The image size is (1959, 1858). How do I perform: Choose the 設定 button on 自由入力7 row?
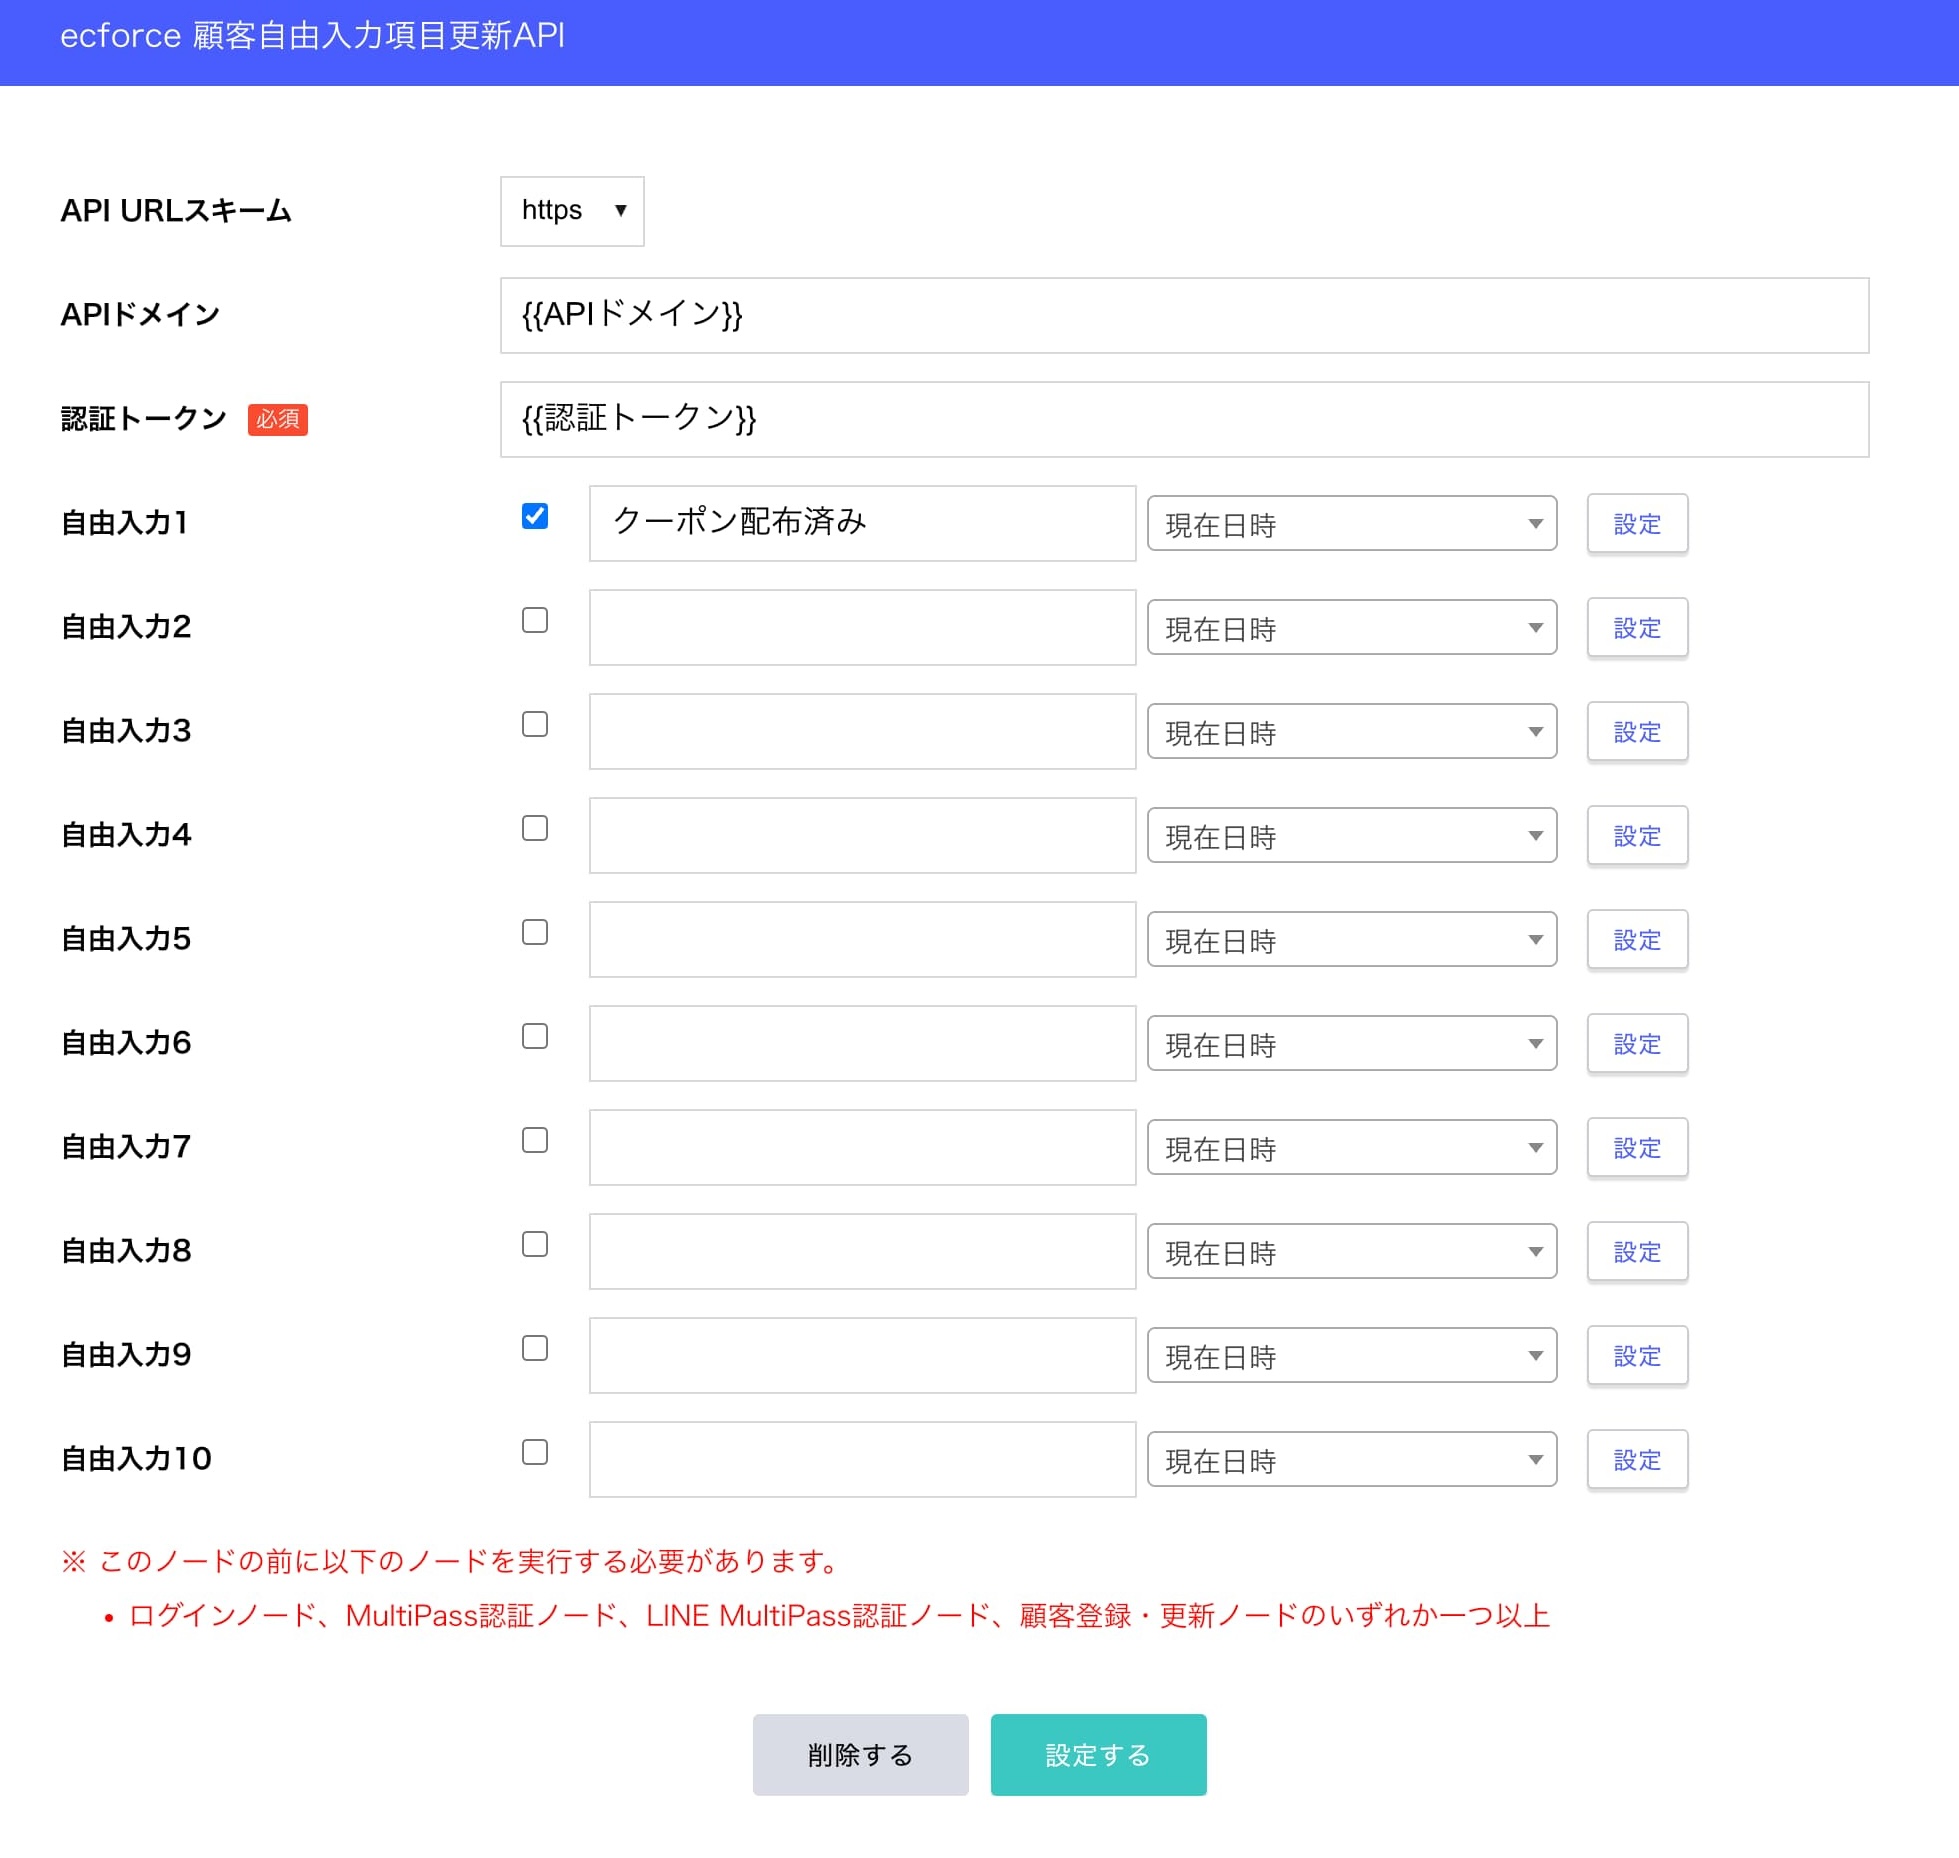[x=1637, y=1147]
